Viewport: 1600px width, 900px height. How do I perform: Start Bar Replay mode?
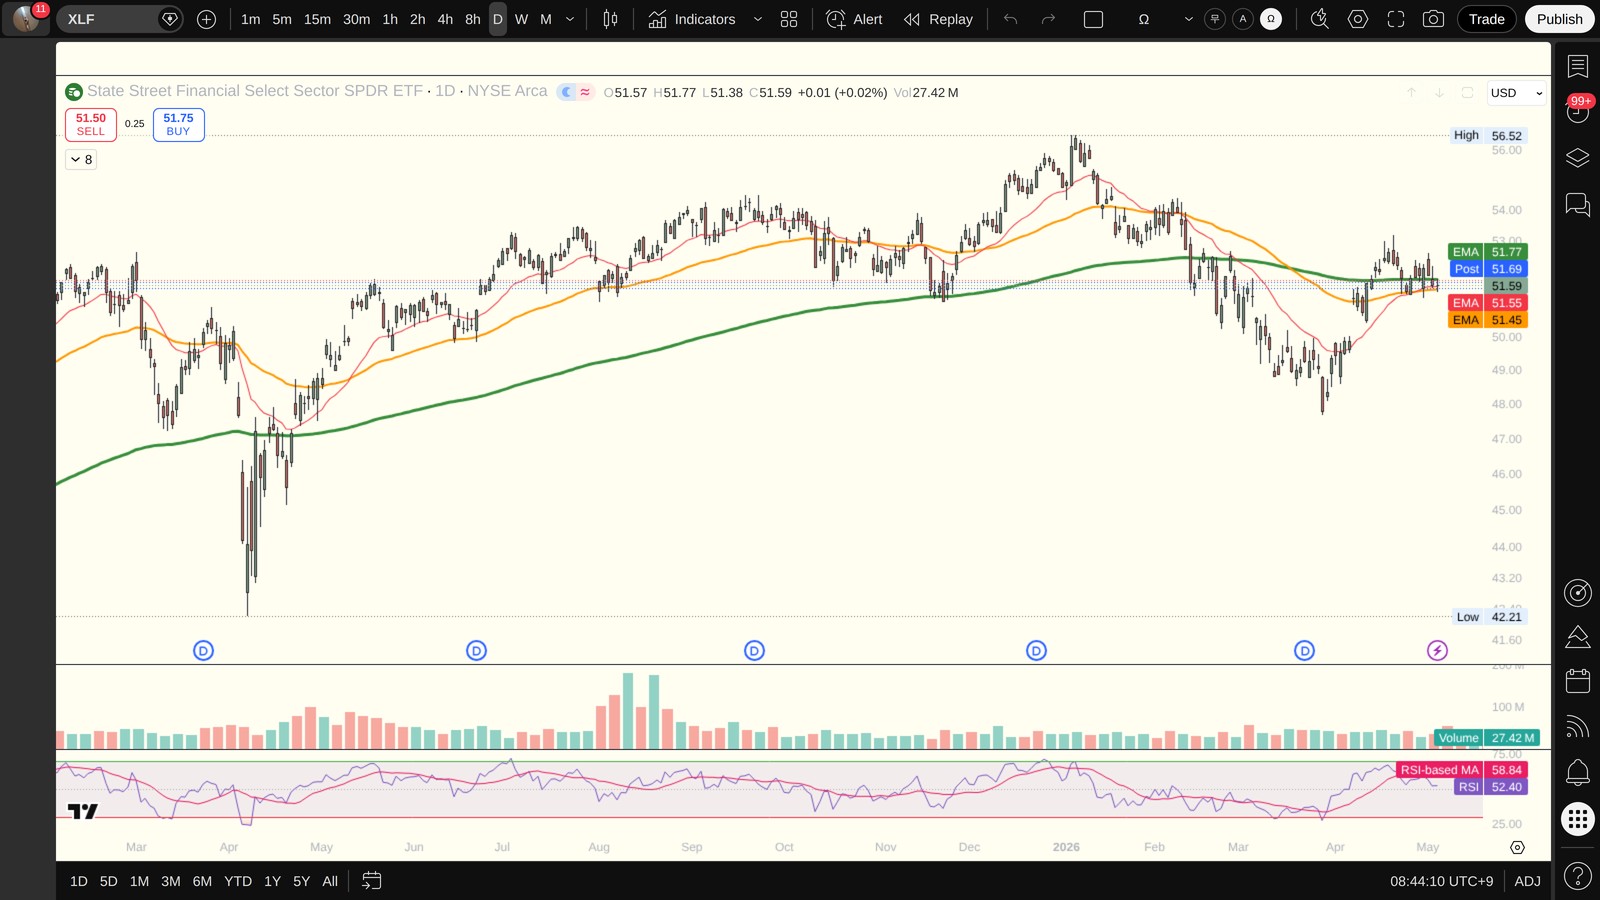tap(938, 19)
